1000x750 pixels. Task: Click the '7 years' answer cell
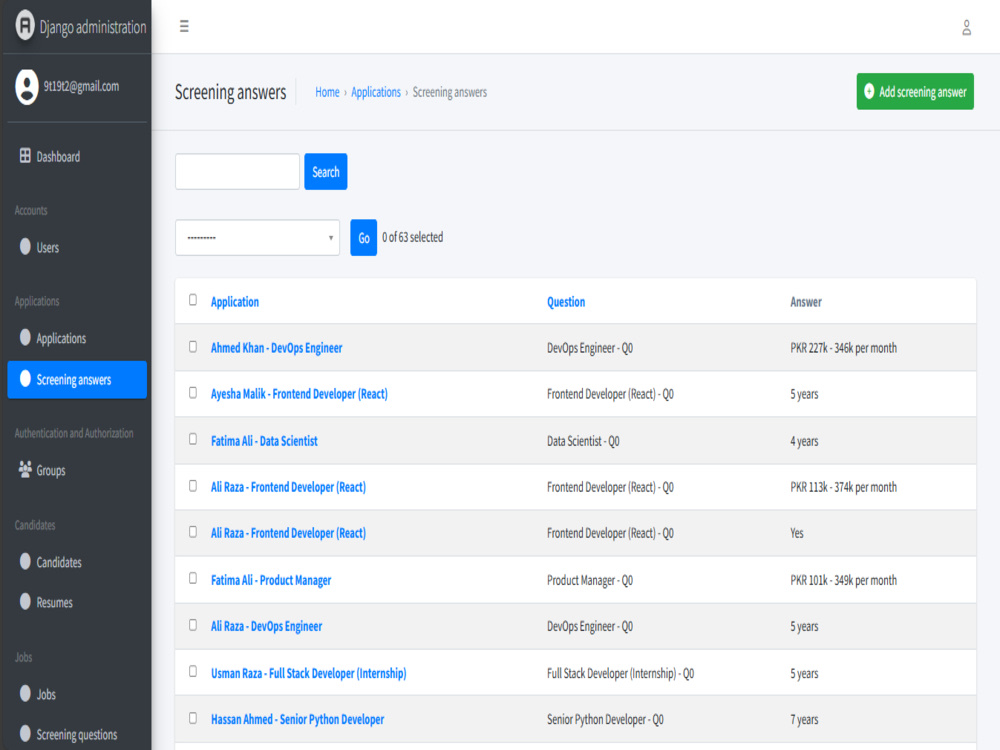coord(804,719)
